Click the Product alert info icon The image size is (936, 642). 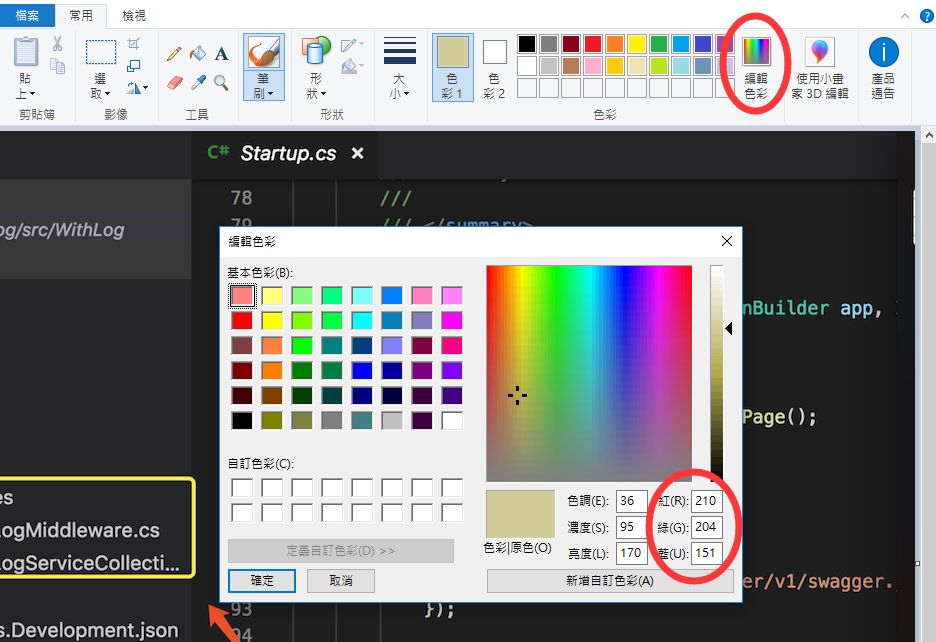pos(883,52)
